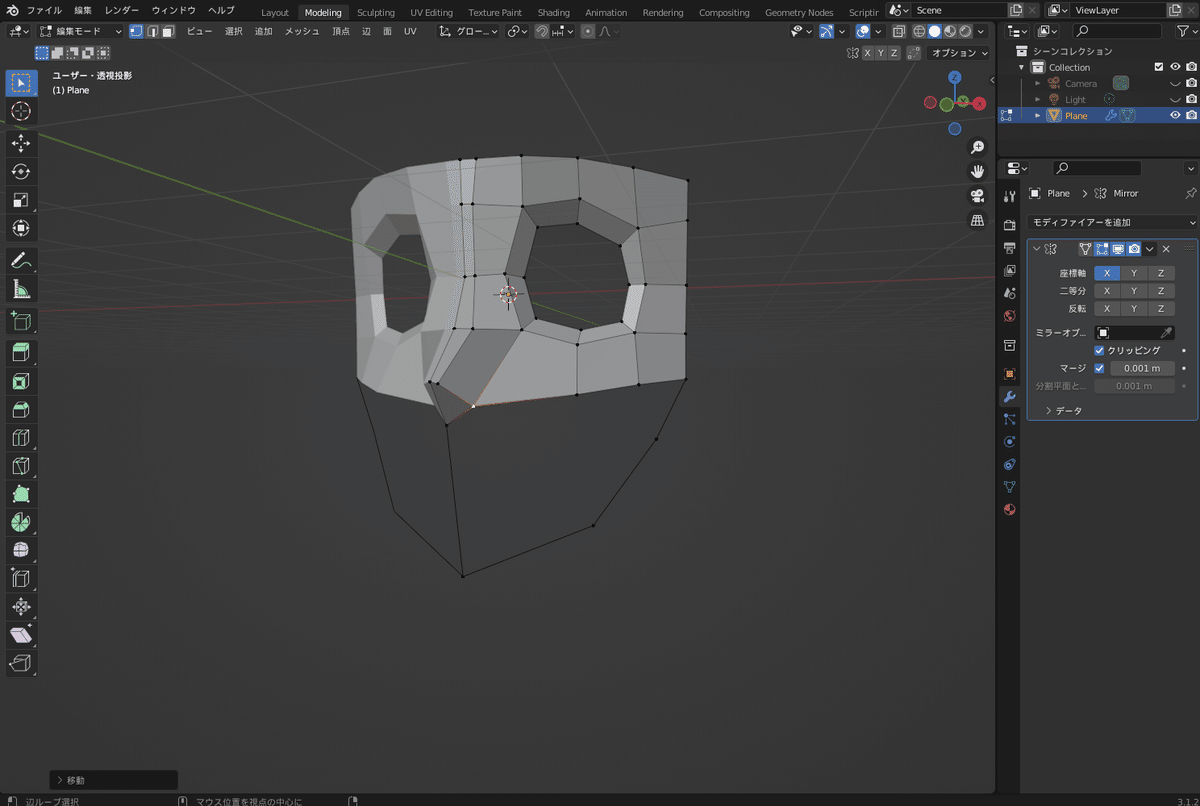Activate the Scale tool

tap(21, 200)
